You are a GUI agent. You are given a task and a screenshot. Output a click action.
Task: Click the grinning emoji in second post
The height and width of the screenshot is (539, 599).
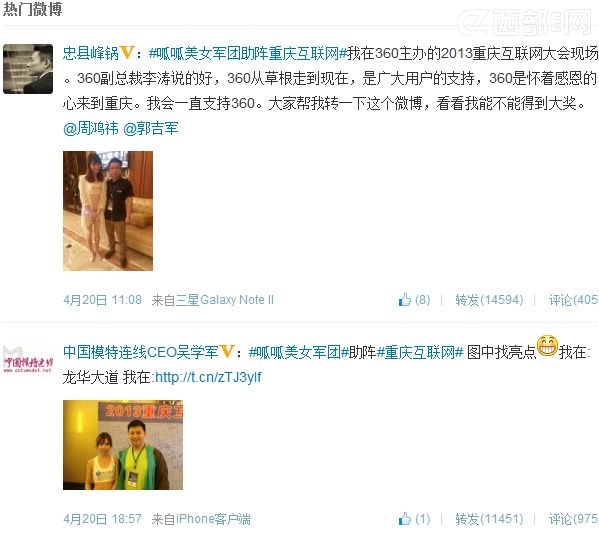(547, 346)
